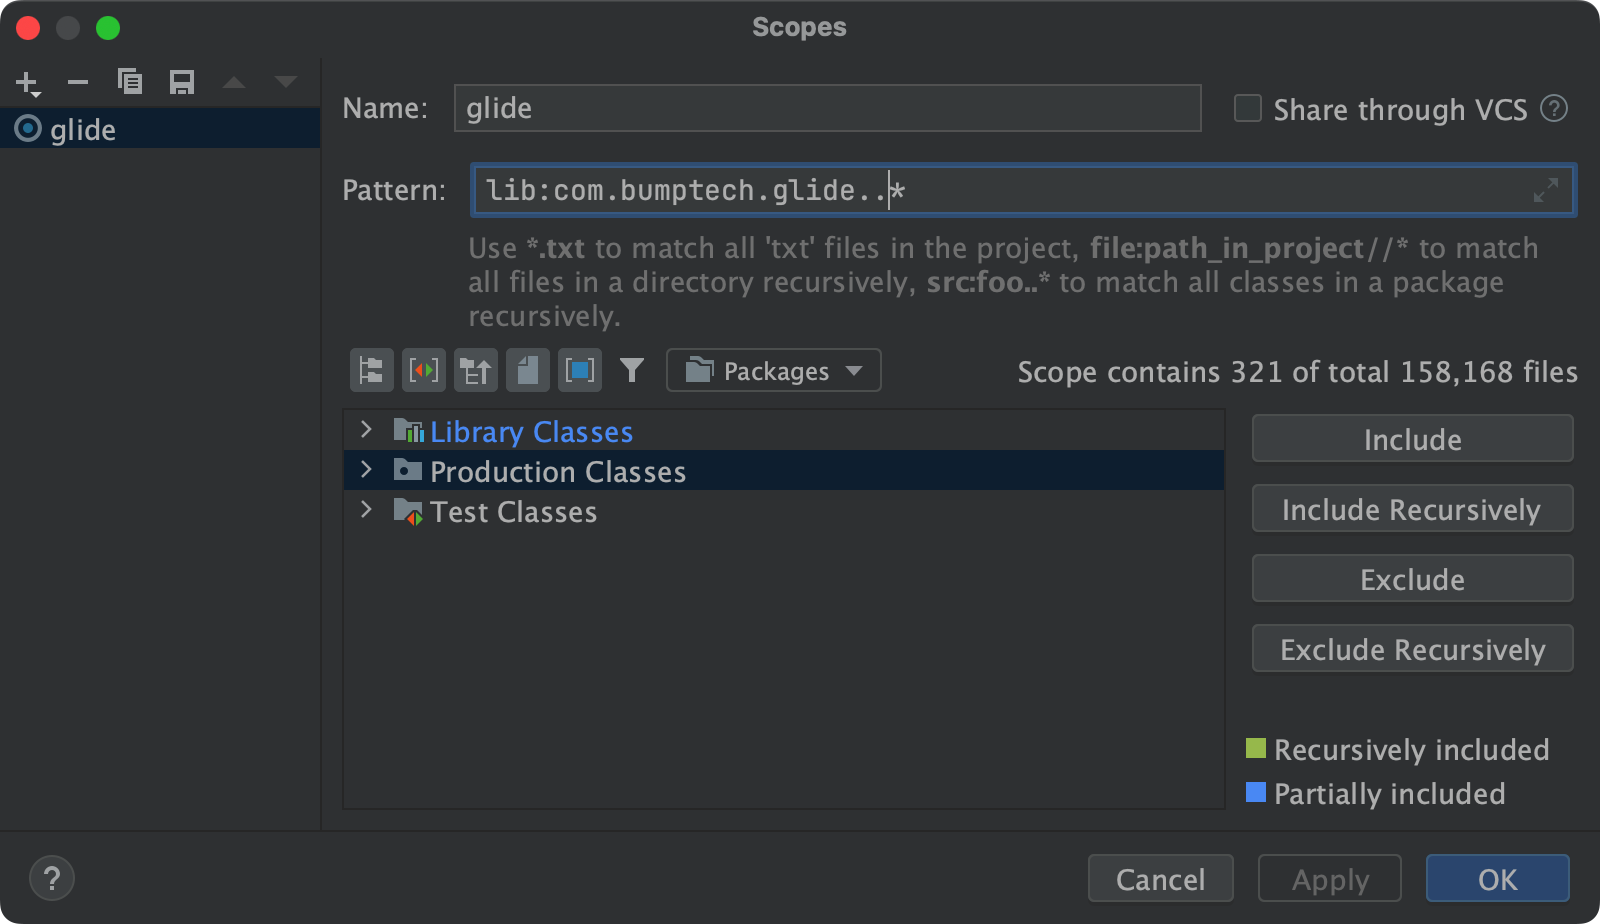The height and width of the screenshot is (924, 1600).
Task: Expand Library Classes node
Action: pyautogui.click(x=366, y=430)
